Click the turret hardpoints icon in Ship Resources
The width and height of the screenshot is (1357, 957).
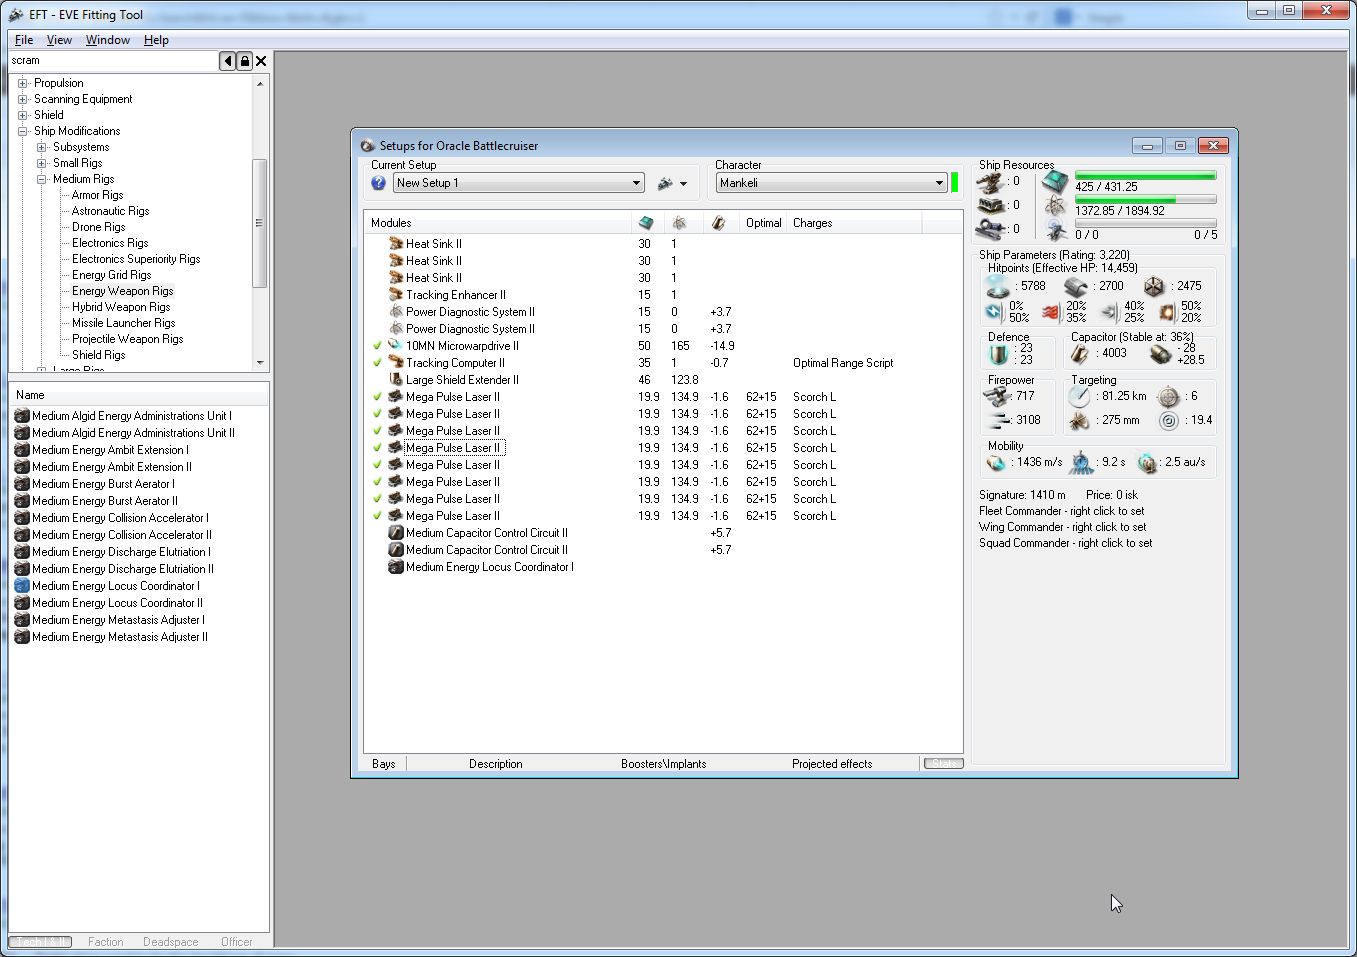point(991,182)
